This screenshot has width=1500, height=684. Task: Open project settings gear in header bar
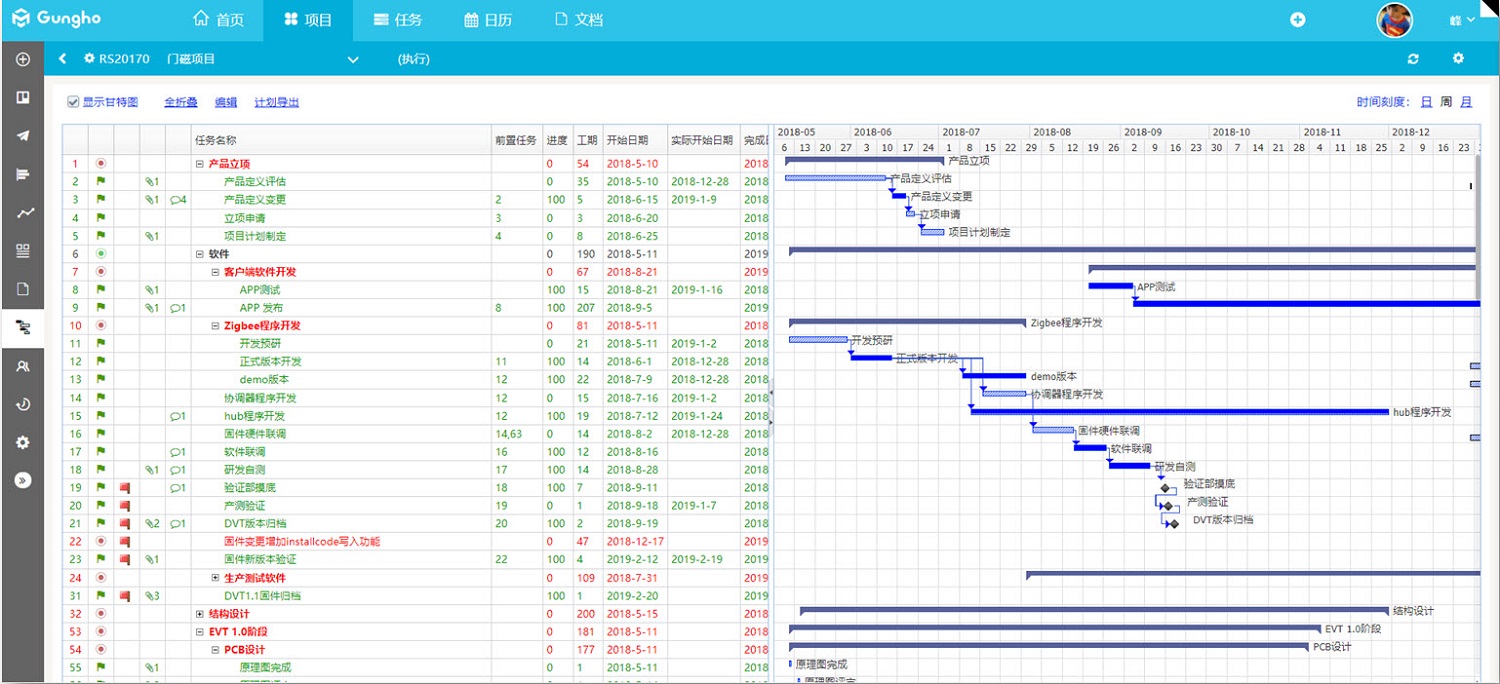click(x=1458, y=59)
